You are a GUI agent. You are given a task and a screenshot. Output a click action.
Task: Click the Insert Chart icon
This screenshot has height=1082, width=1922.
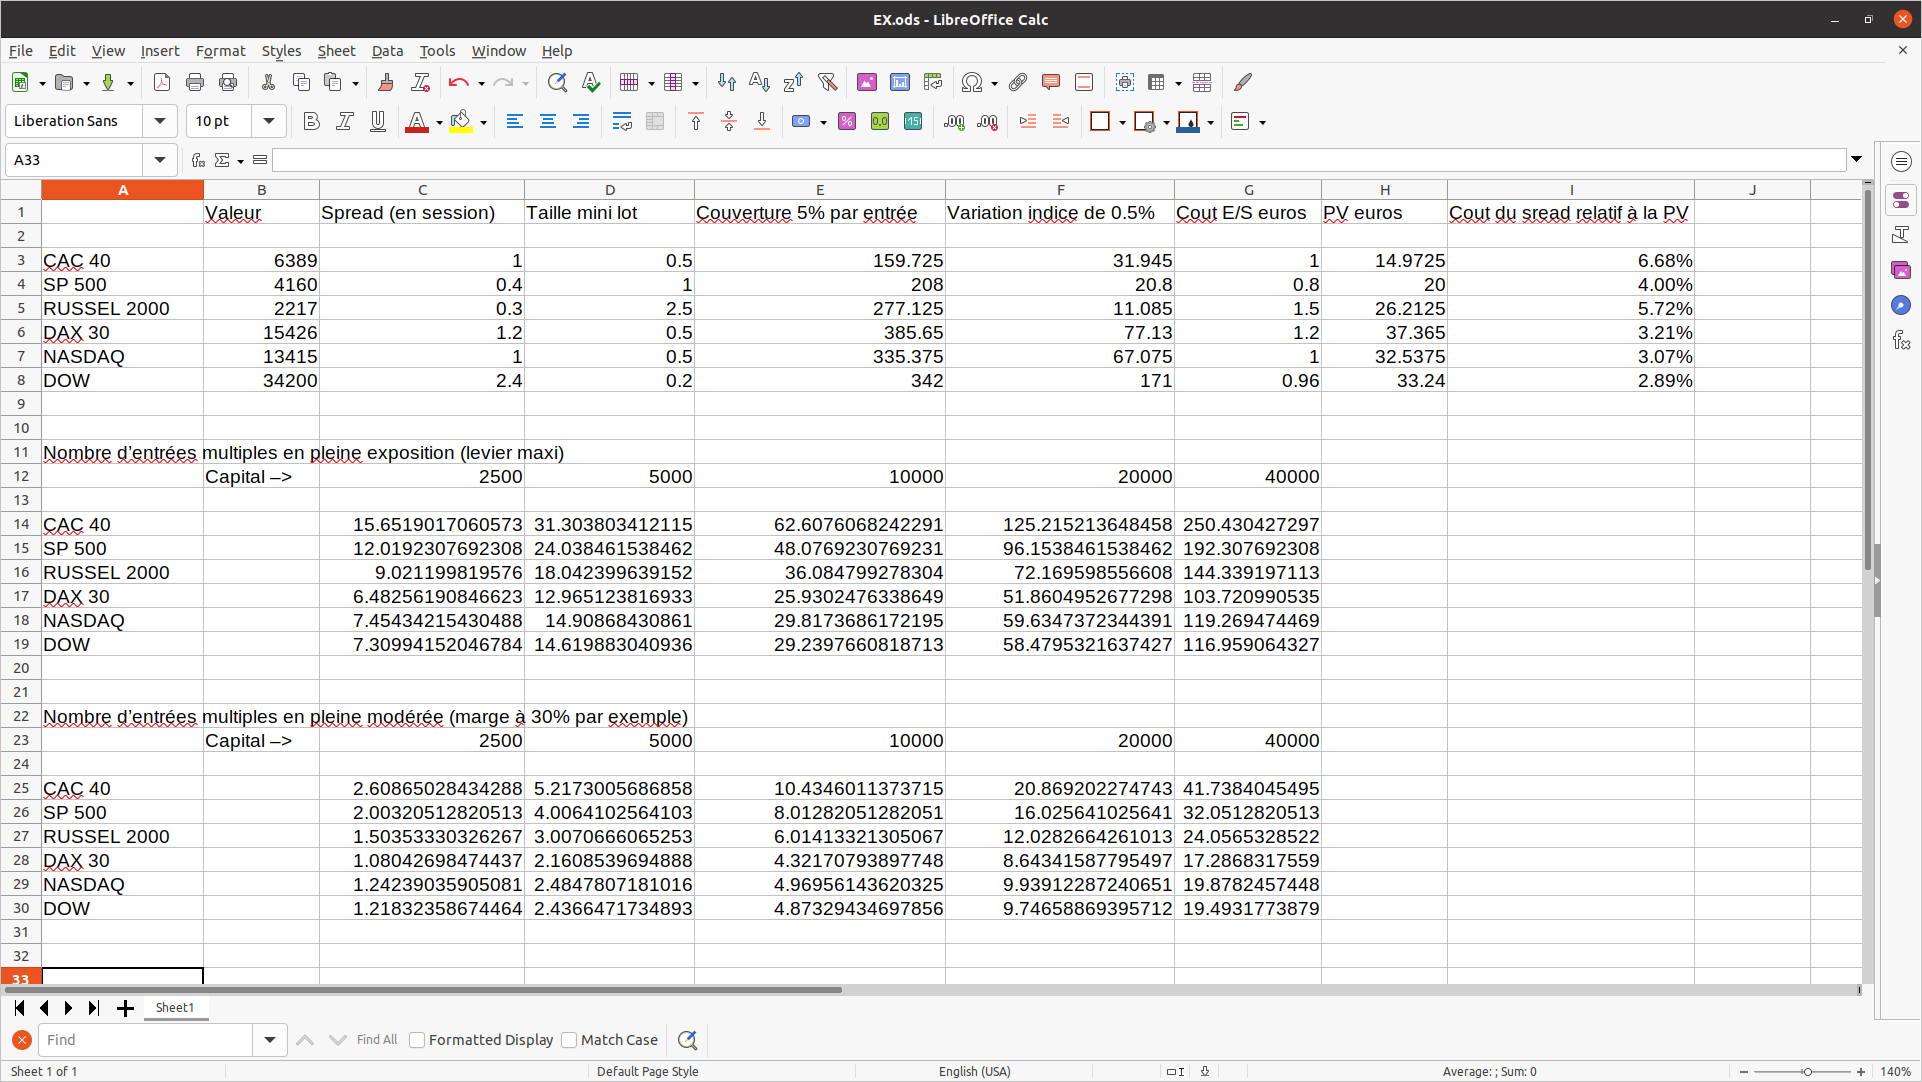point(900,83)
